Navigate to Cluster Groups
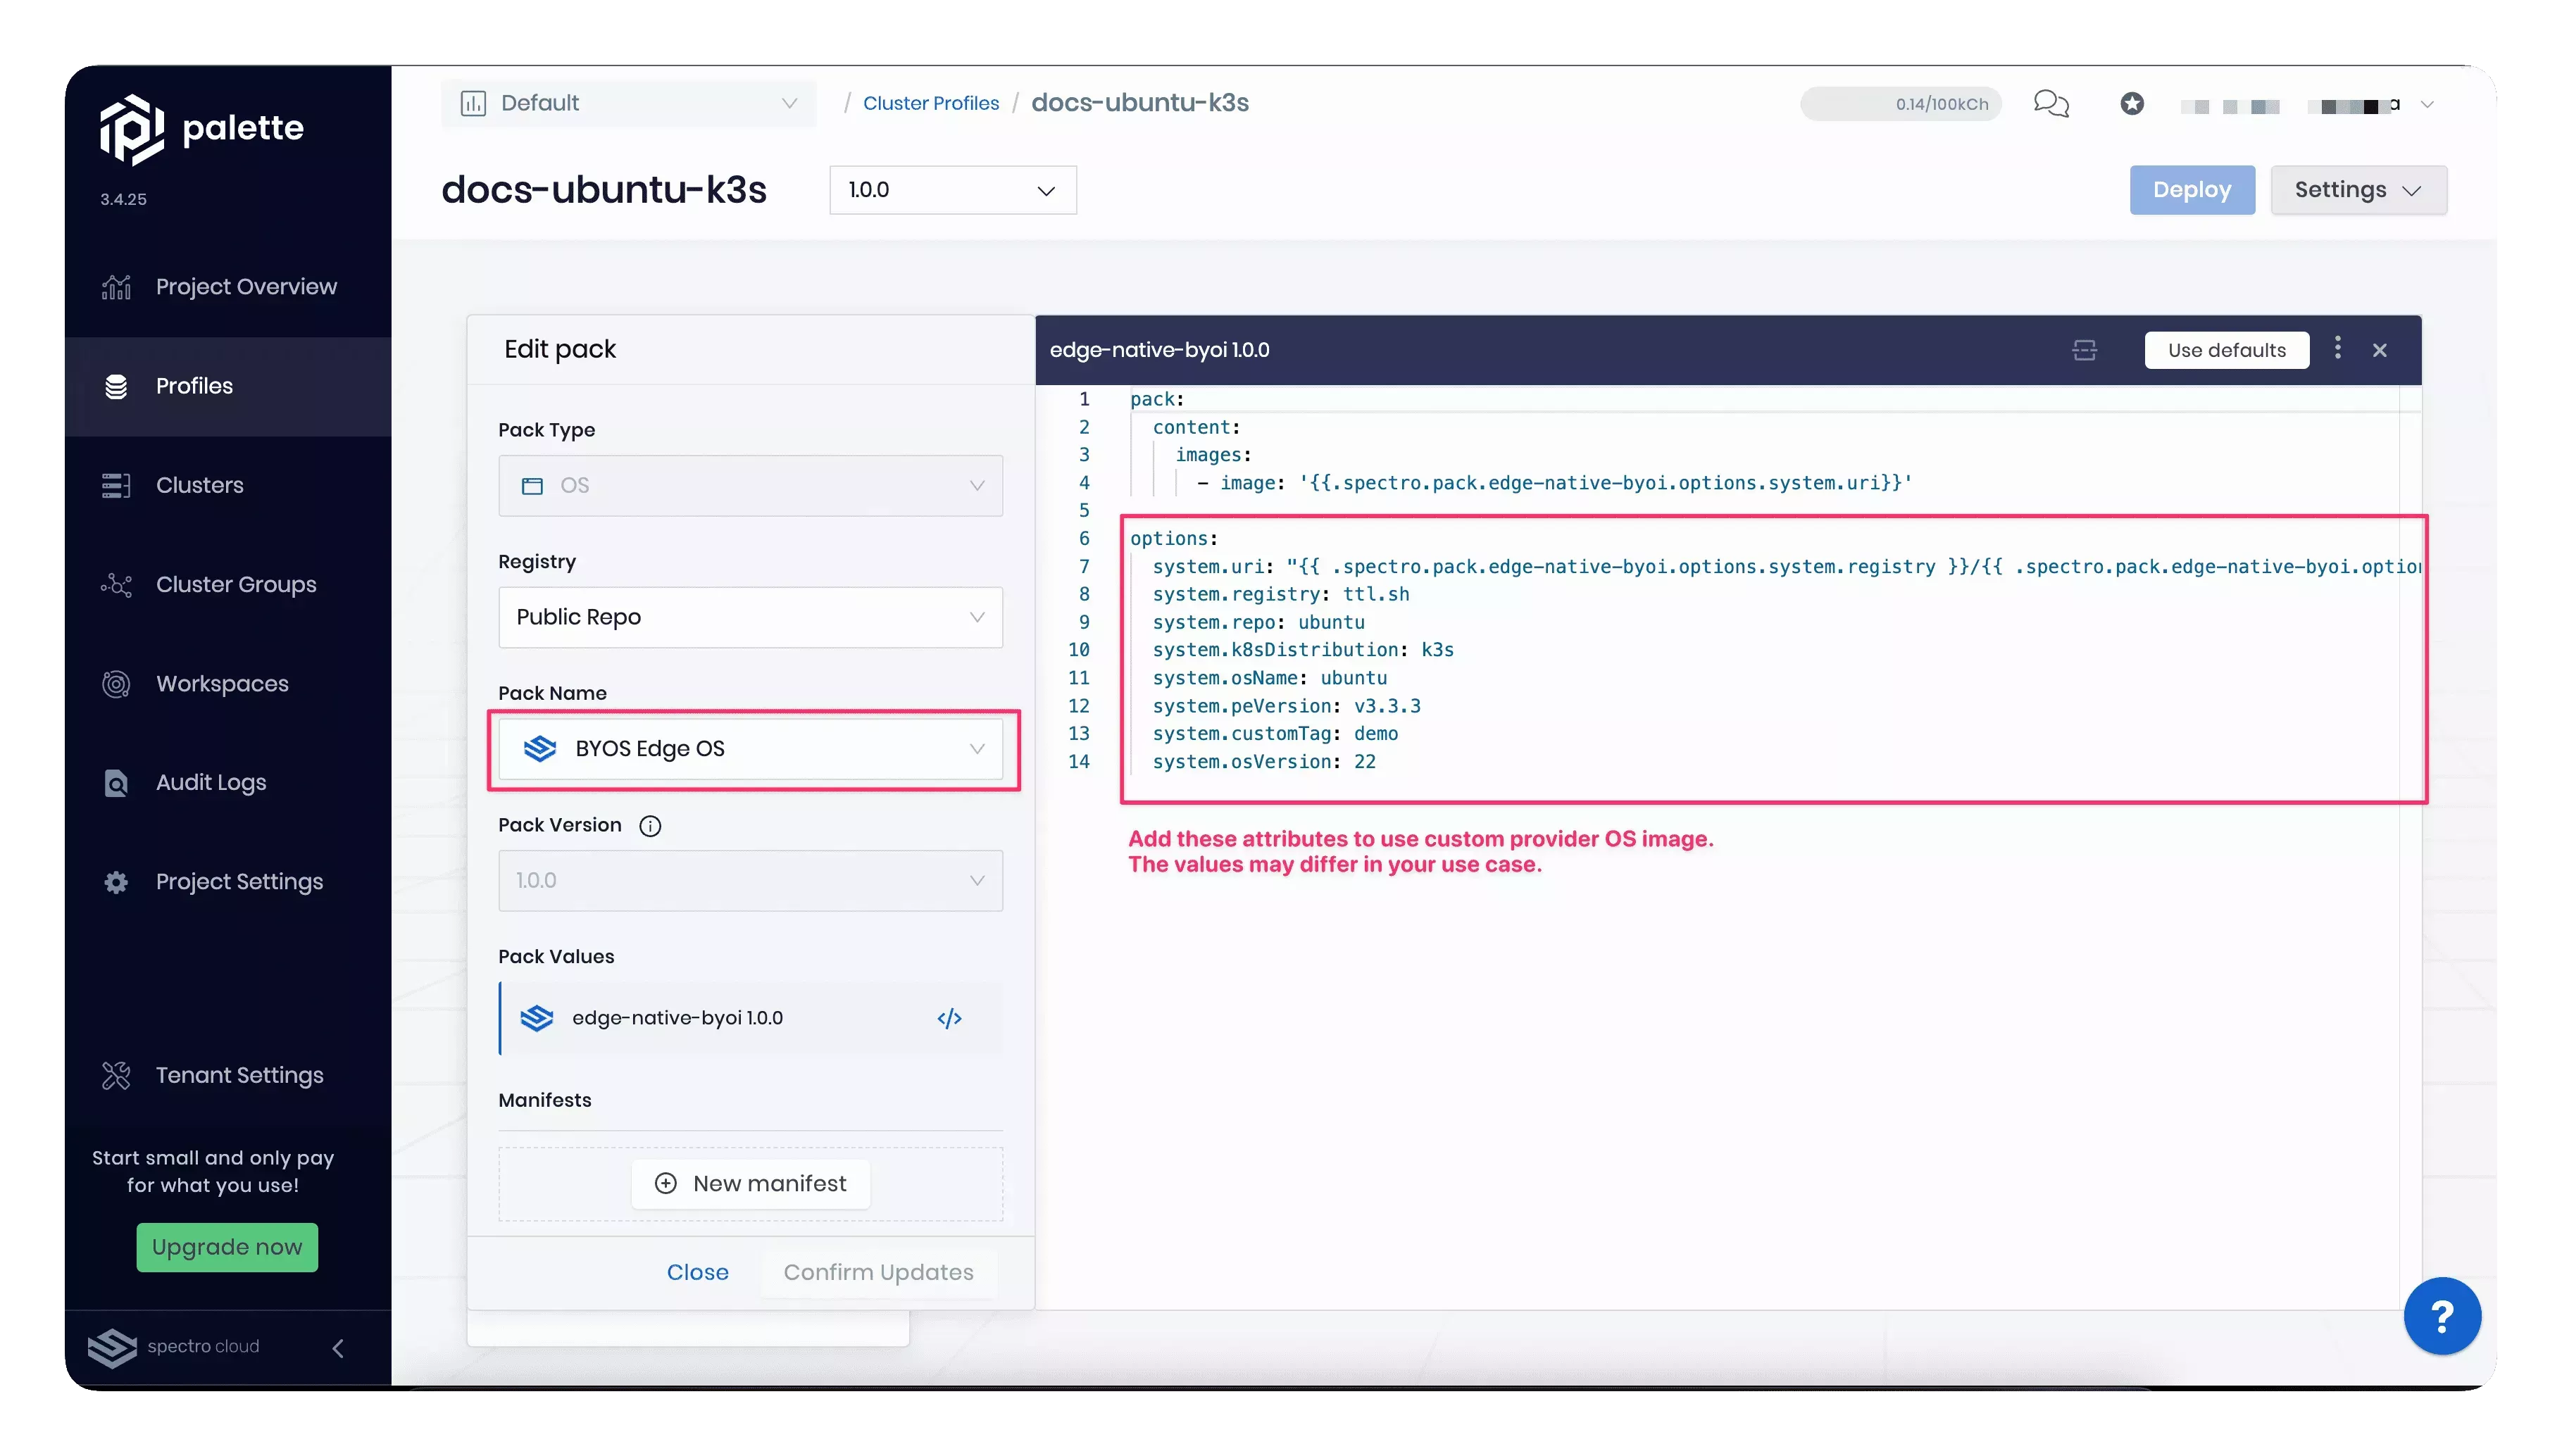 228,584
